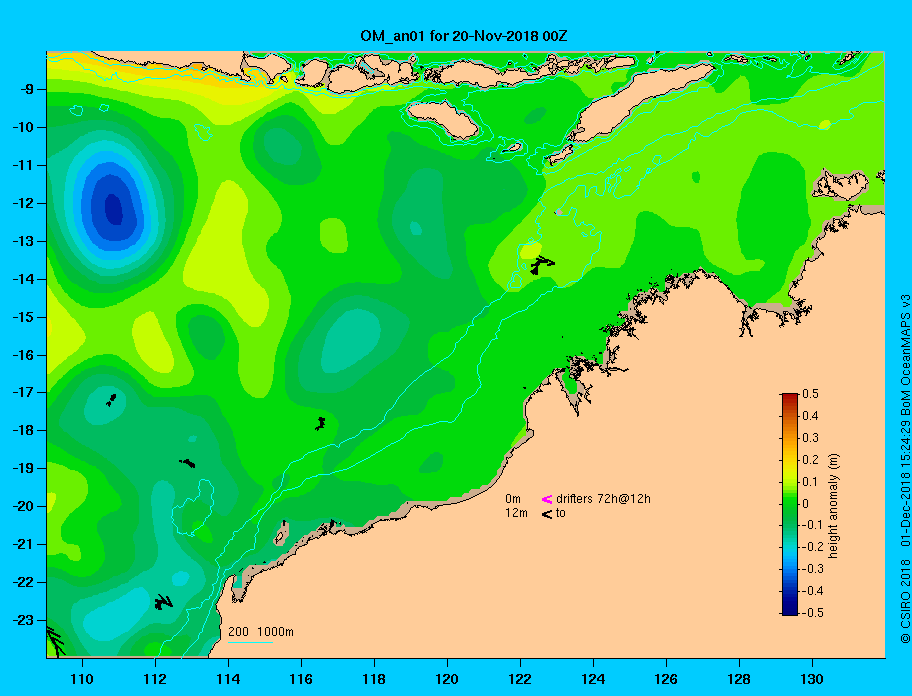Click the black drifter track near 122.7E, 13.6S
The height and width of the screenshot is (696, 912).
pos(542,265)
